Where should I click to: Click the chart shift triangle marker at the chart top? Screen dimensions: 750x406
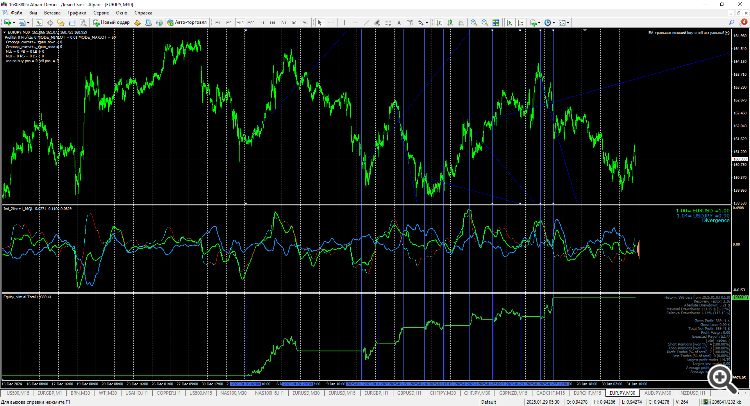(585, 30)
